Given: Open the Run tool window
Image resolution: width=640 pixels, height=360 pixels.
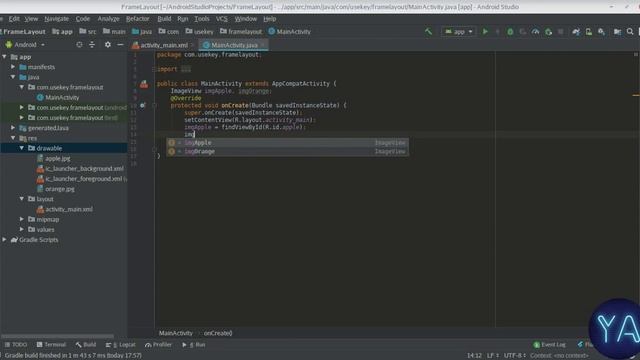Looking at the screenshot, I should pos(194,344).
